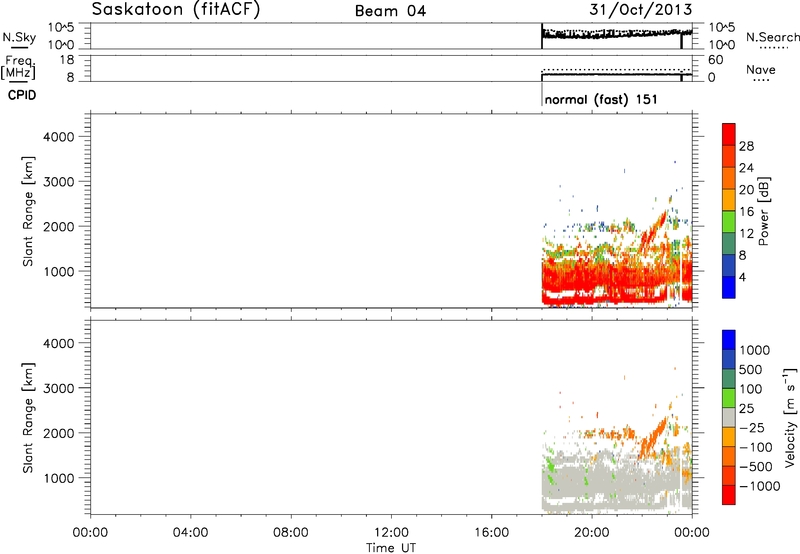Click the frequency trace in the Freq panel

tap(616, 74)
